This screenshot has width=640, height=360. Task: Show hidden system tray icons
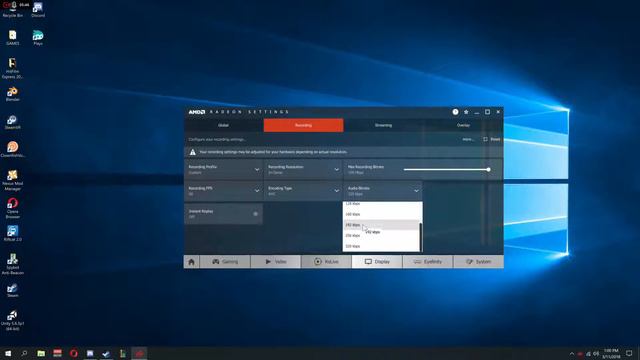click(x=571, y=353)
